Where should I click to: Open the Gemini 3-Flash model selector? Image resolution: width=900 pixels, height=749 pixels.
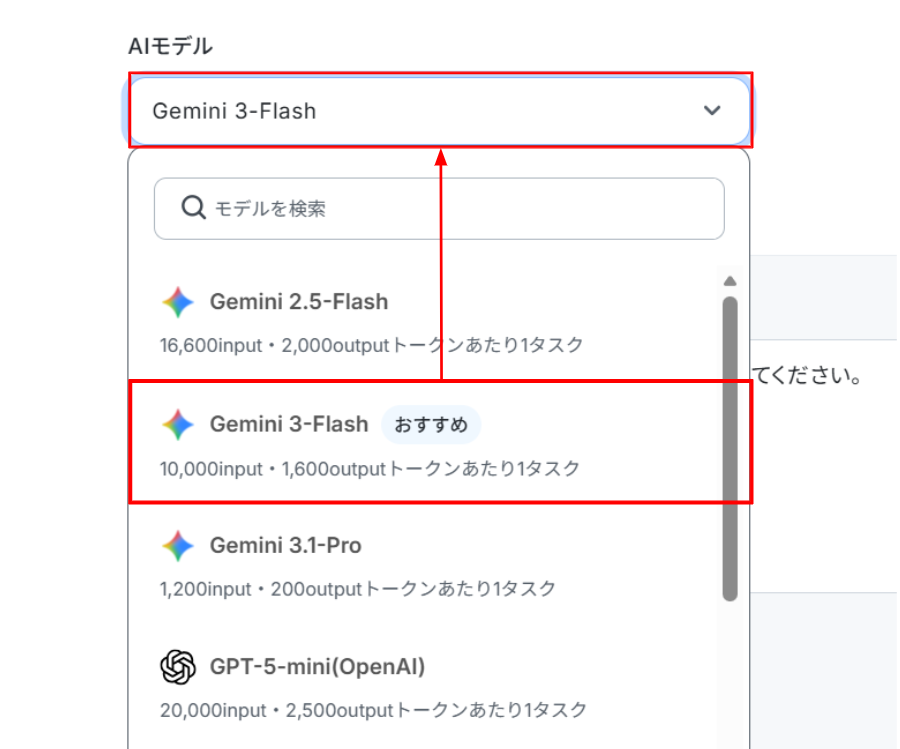click(x=440, y=110)
